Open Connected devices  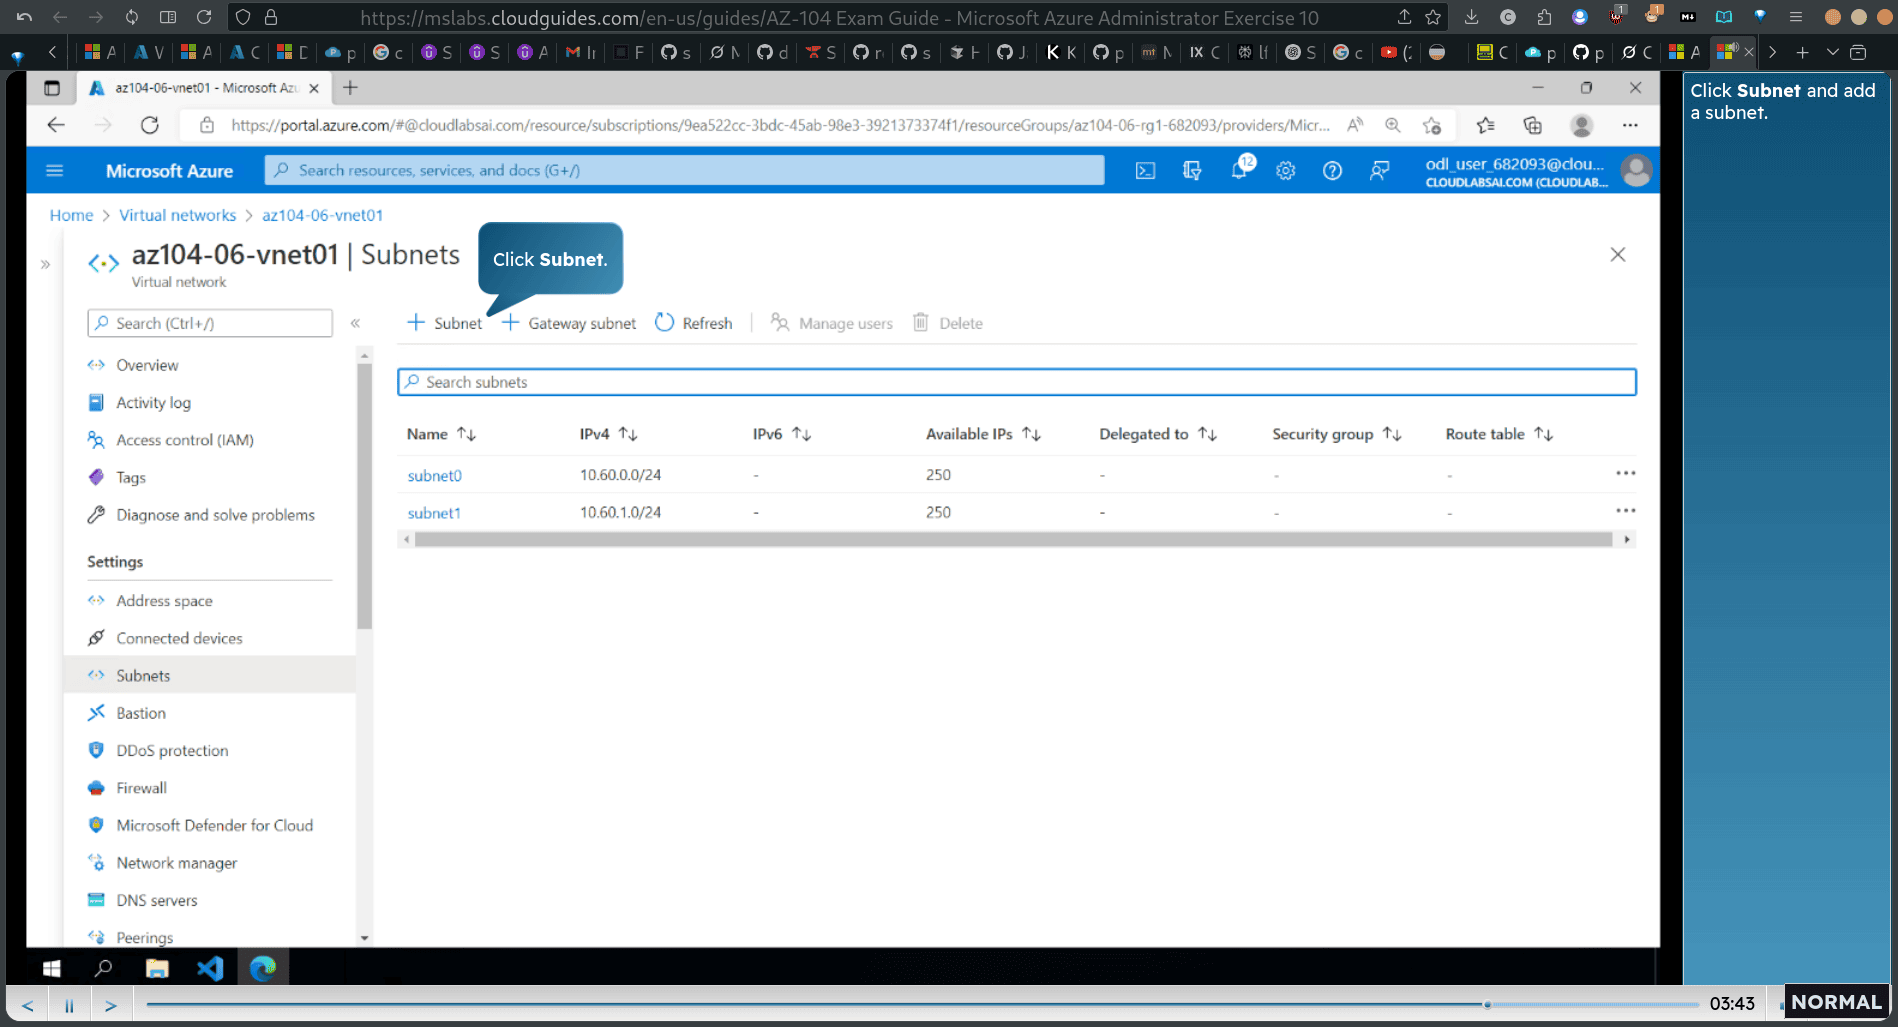click(179, 638)
